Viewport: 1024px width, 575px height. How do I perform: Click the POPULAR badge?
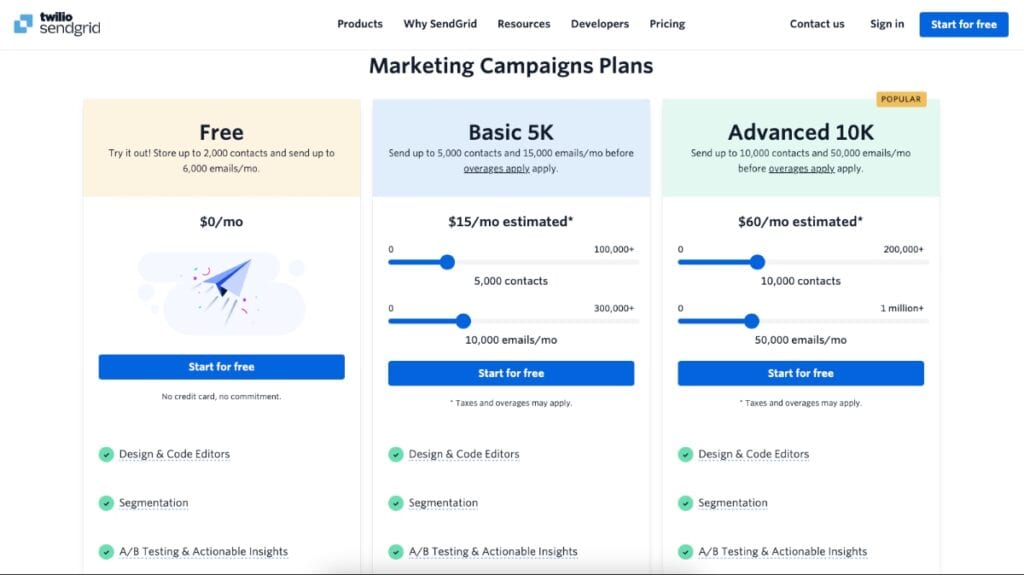pos(901,99)
